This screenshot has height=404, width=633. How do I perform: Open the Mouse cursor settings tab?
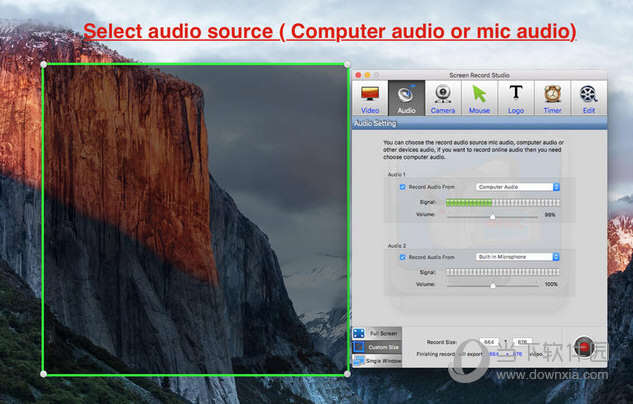[479, 98]
